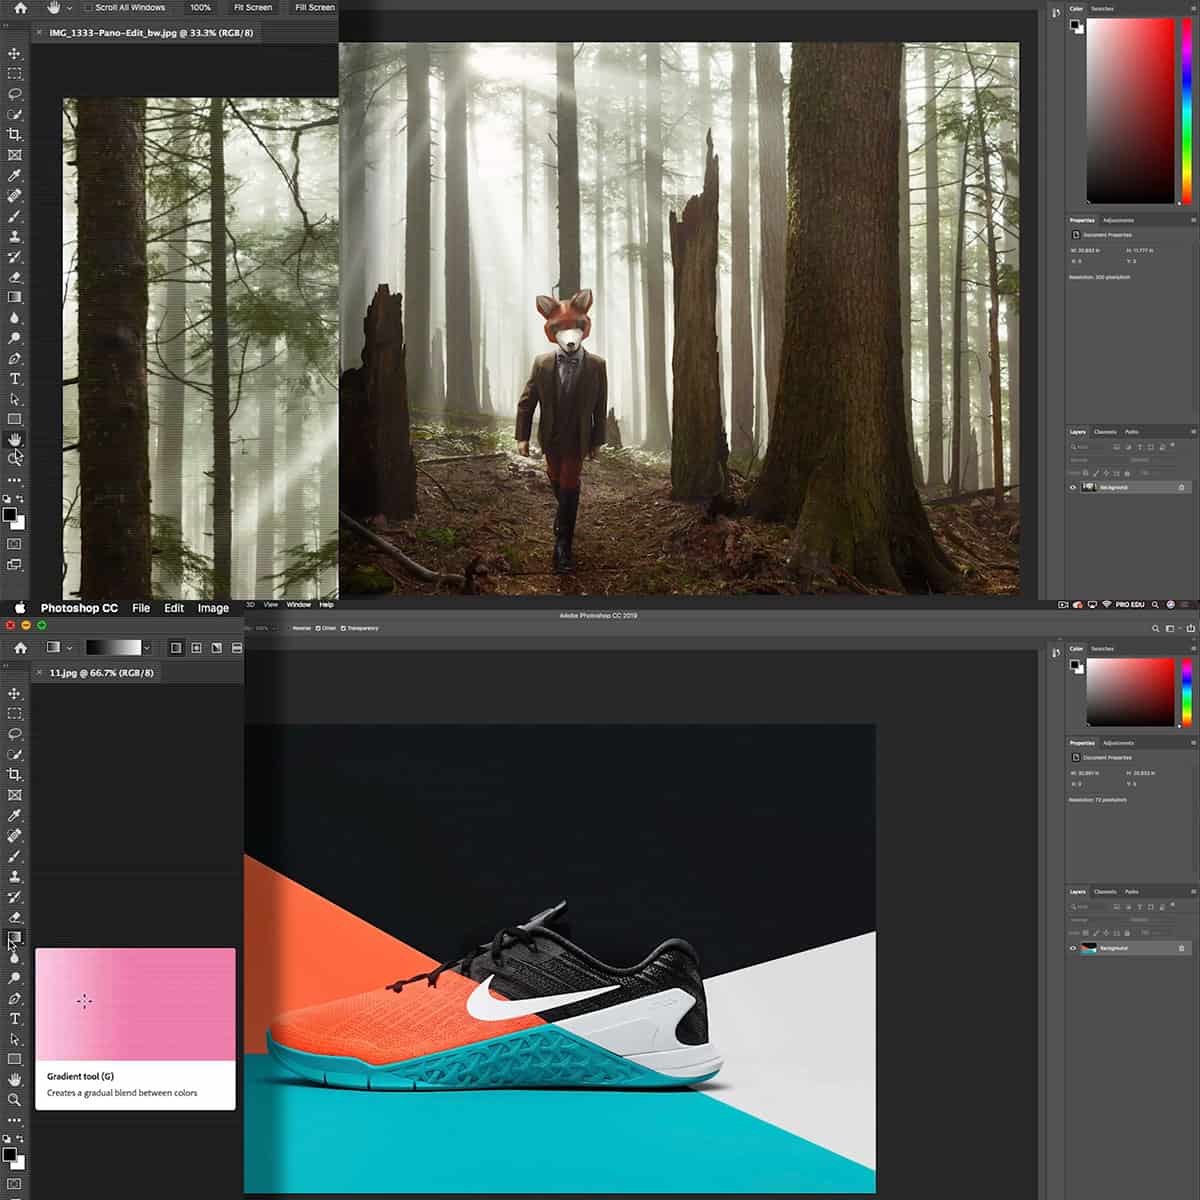1200x1200 pixels.
Task: Open the gradient preset picker dropdown
Action: point(147,647)
